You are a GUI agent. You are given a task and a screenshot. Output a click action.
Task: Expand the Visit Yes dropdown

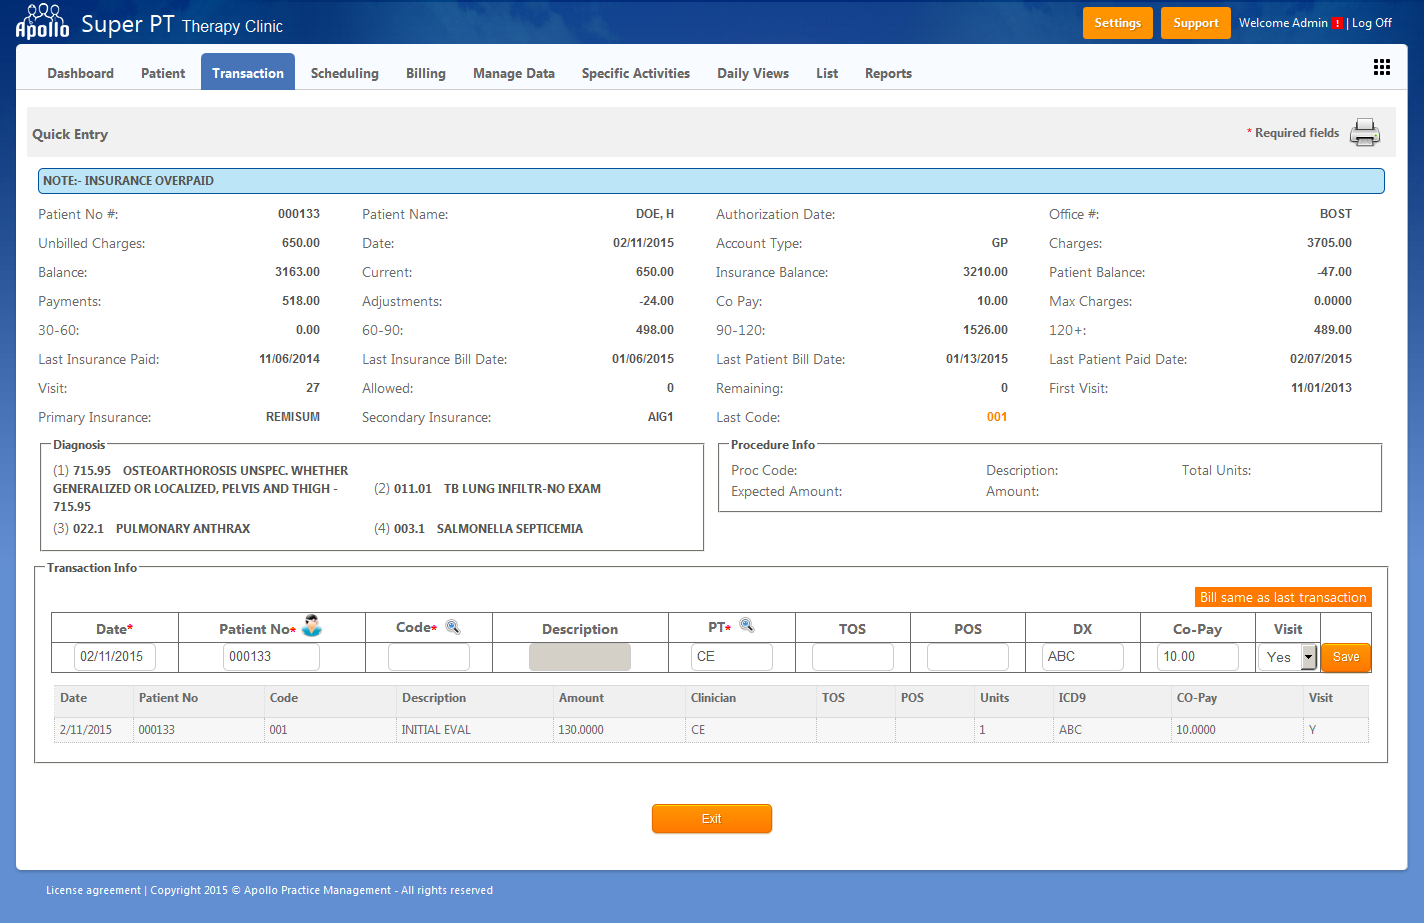click(x=1308, y=657)
